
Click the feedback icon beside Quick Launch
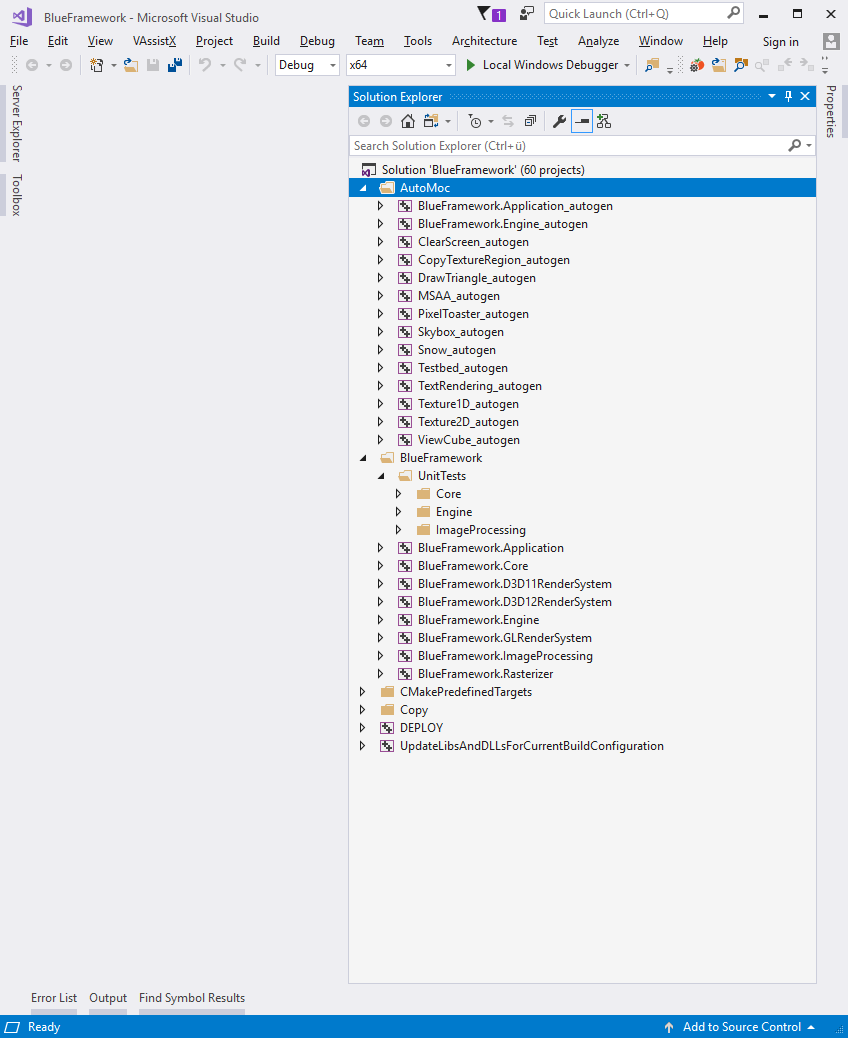click(x=526, y=13)
